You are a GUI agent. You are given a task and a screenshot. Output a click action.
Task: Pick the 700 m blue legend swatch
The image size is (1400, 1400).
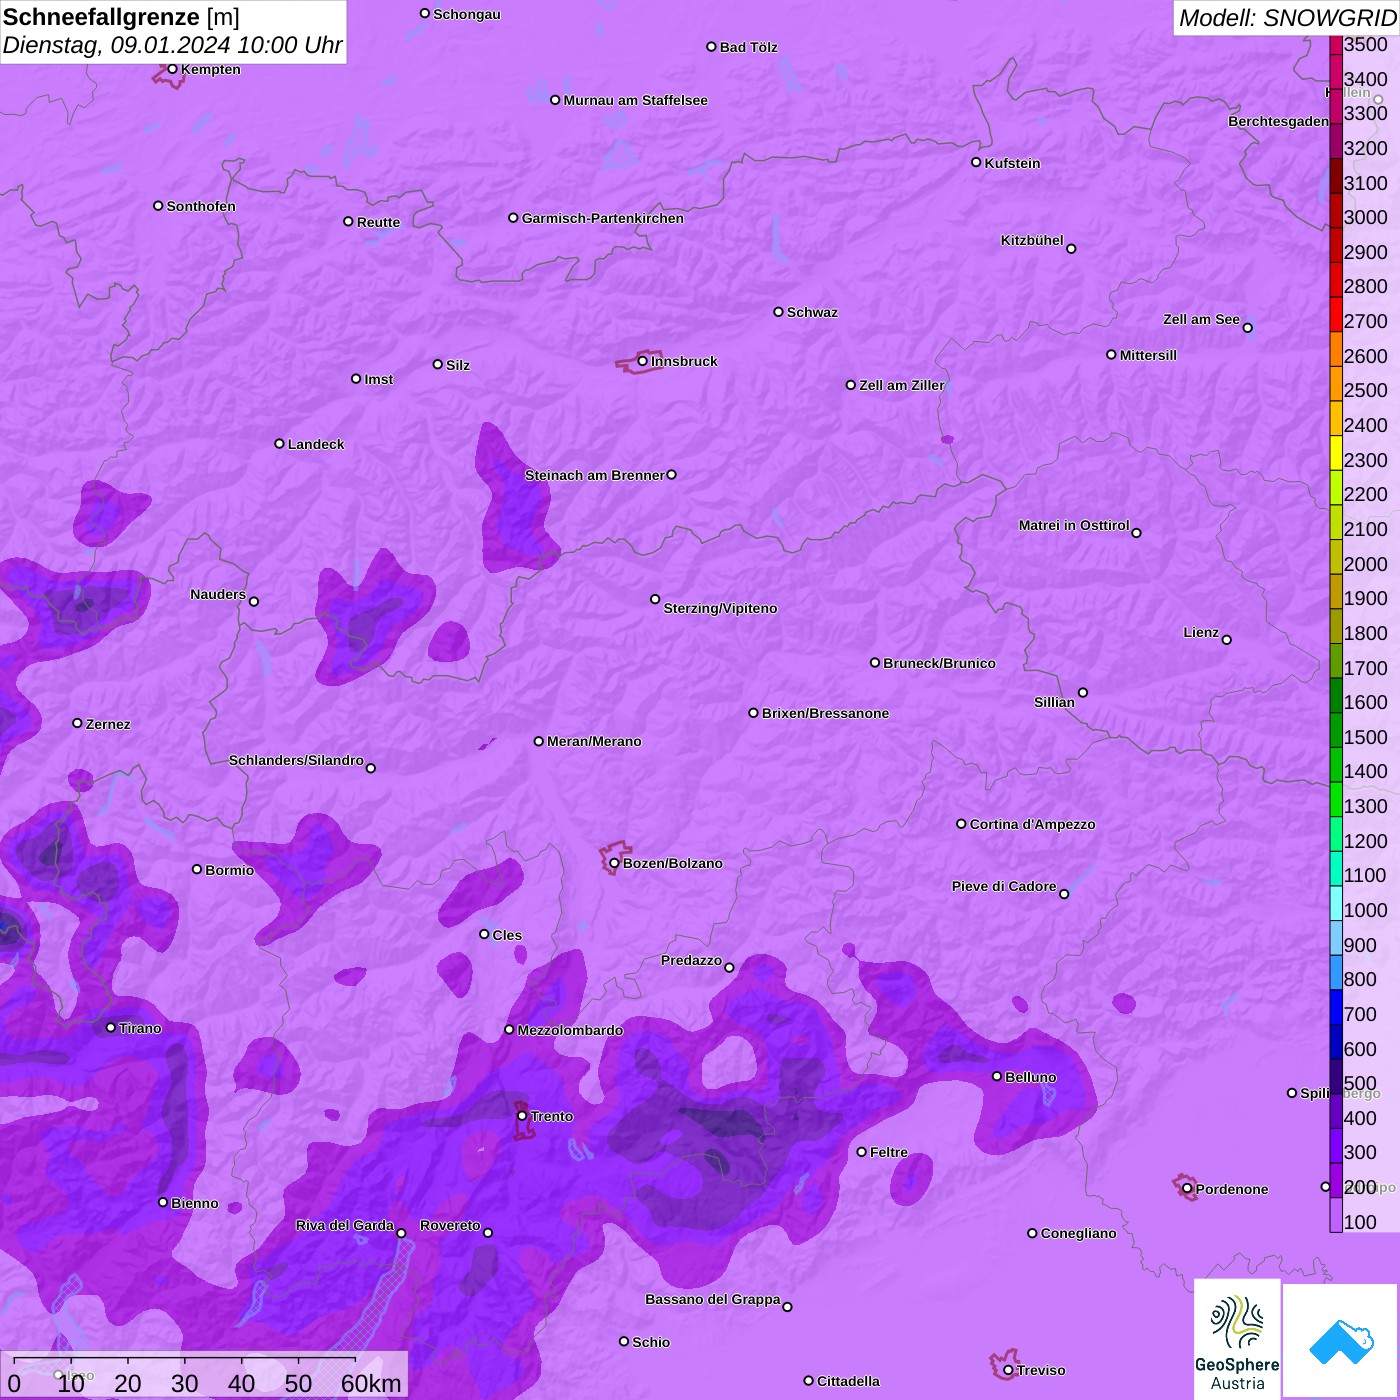(x=1336, y=1007)
